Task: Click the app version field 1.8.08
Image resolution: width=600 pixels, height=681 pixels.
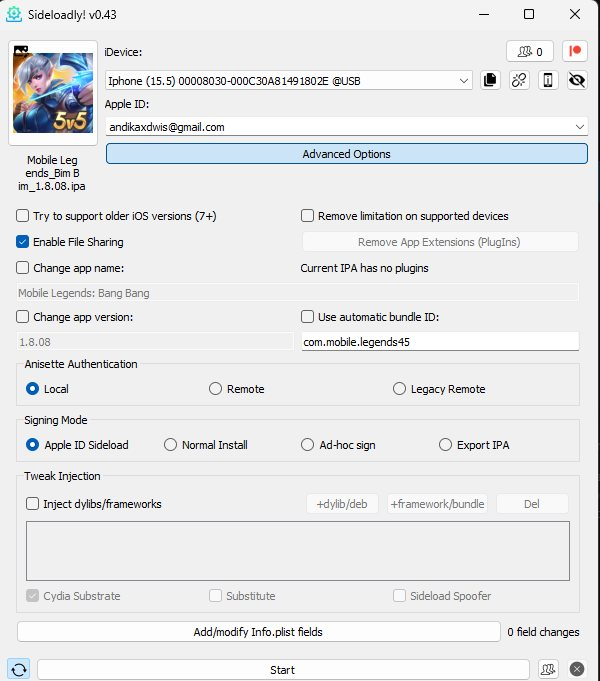Action: 155,342
